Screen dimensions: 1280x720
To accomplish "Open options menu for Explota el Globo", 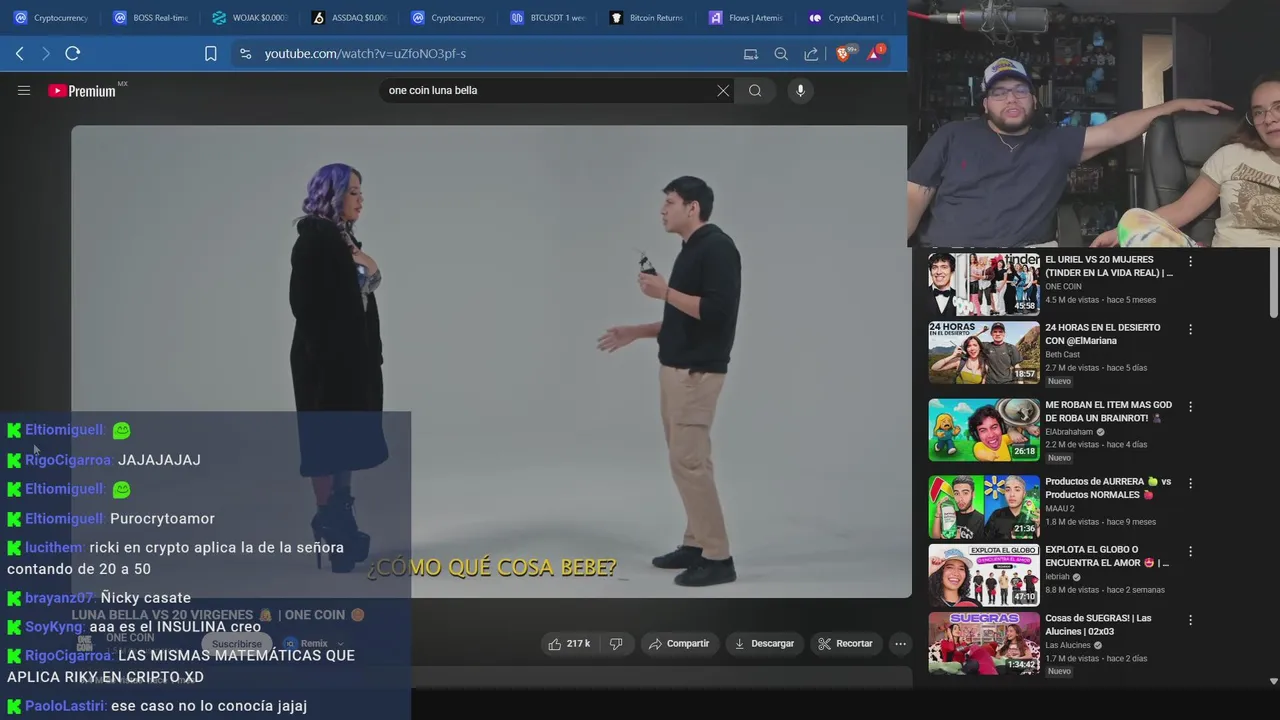I will (x=1190, y=551).
